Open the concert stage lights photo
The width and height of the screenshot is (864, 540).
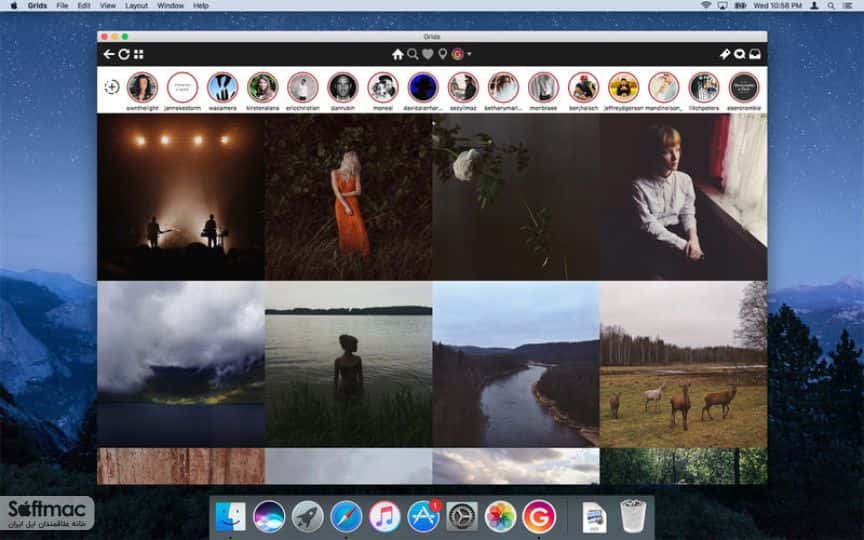[181, 197]
